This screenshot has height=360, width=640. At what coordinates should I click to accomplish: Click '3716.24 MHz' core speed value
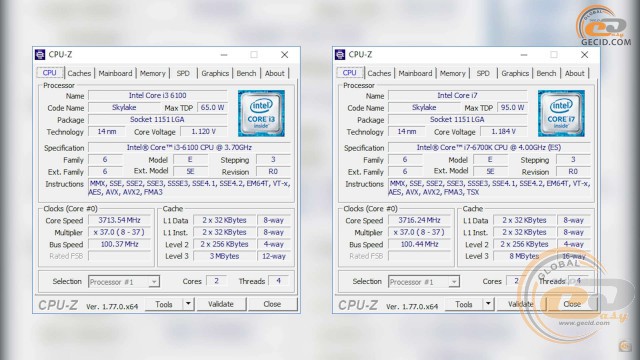419,220
